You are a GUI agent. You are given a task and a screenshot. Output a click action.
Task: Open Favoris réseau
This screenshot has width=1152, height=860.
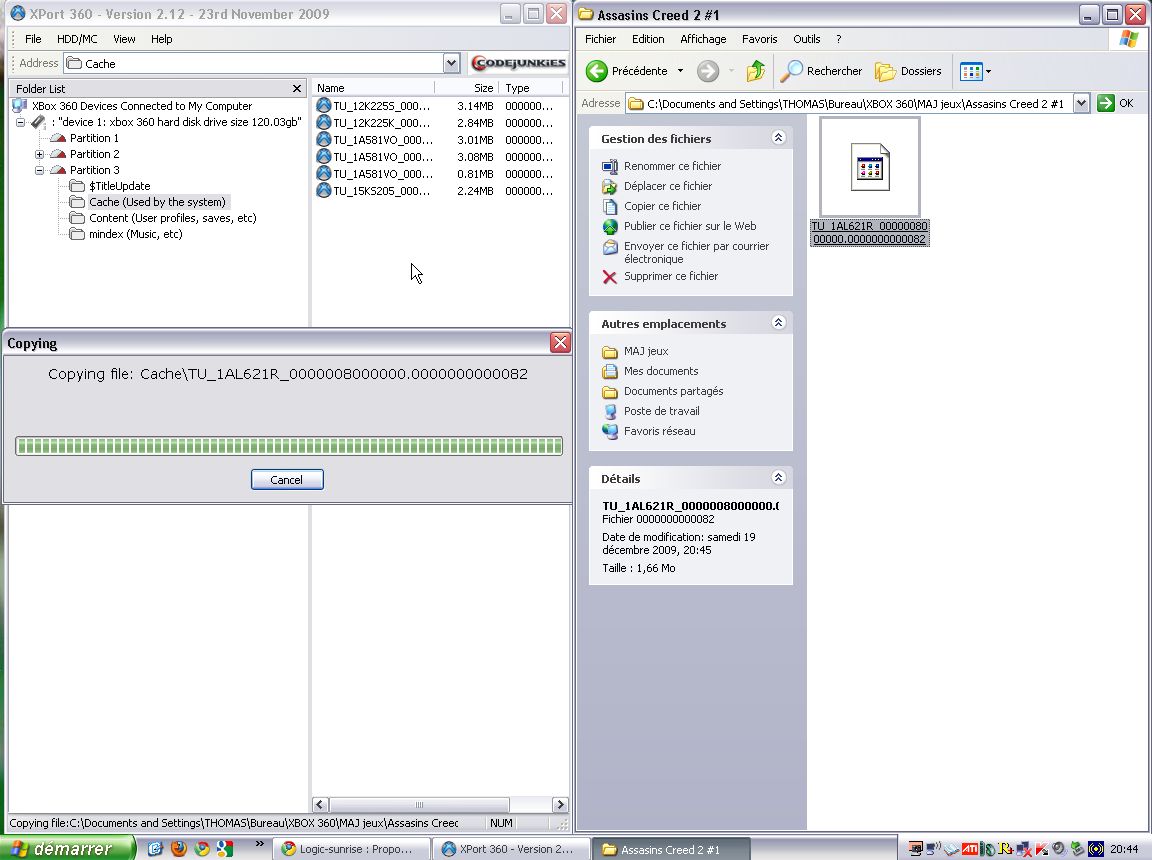tap(659, 431)
